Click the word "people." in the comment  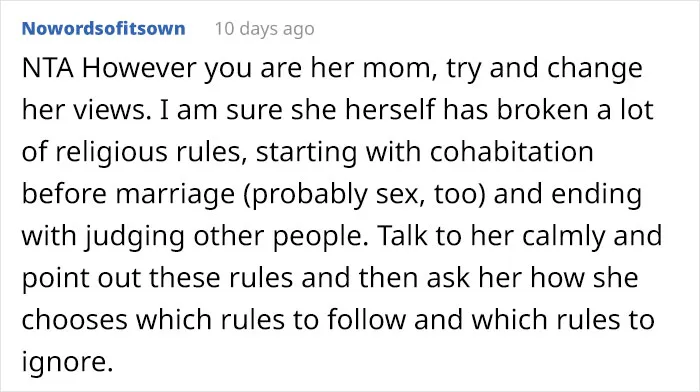321,237
